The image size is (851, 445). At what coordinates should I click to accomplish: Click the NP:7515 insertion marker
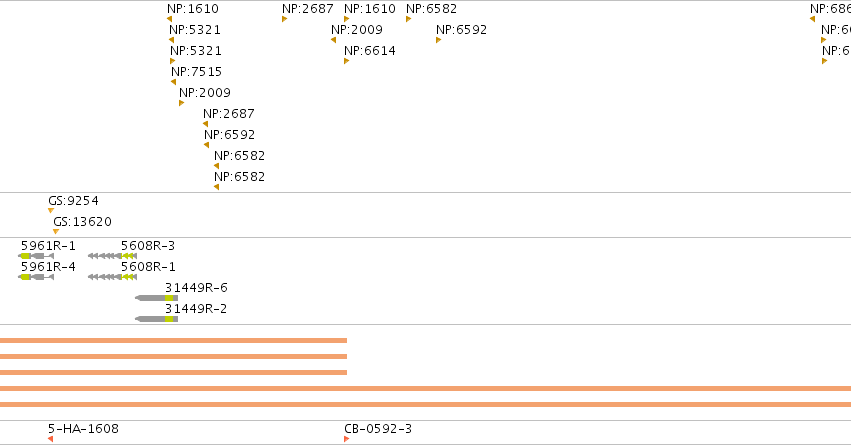pos(174,82)
